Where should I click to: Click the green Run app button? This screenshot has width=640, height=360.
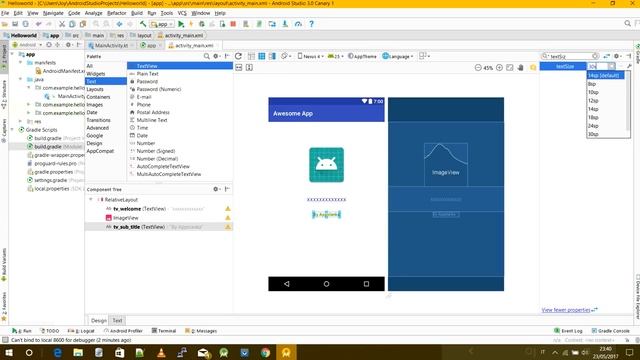[x=181, y=24]
